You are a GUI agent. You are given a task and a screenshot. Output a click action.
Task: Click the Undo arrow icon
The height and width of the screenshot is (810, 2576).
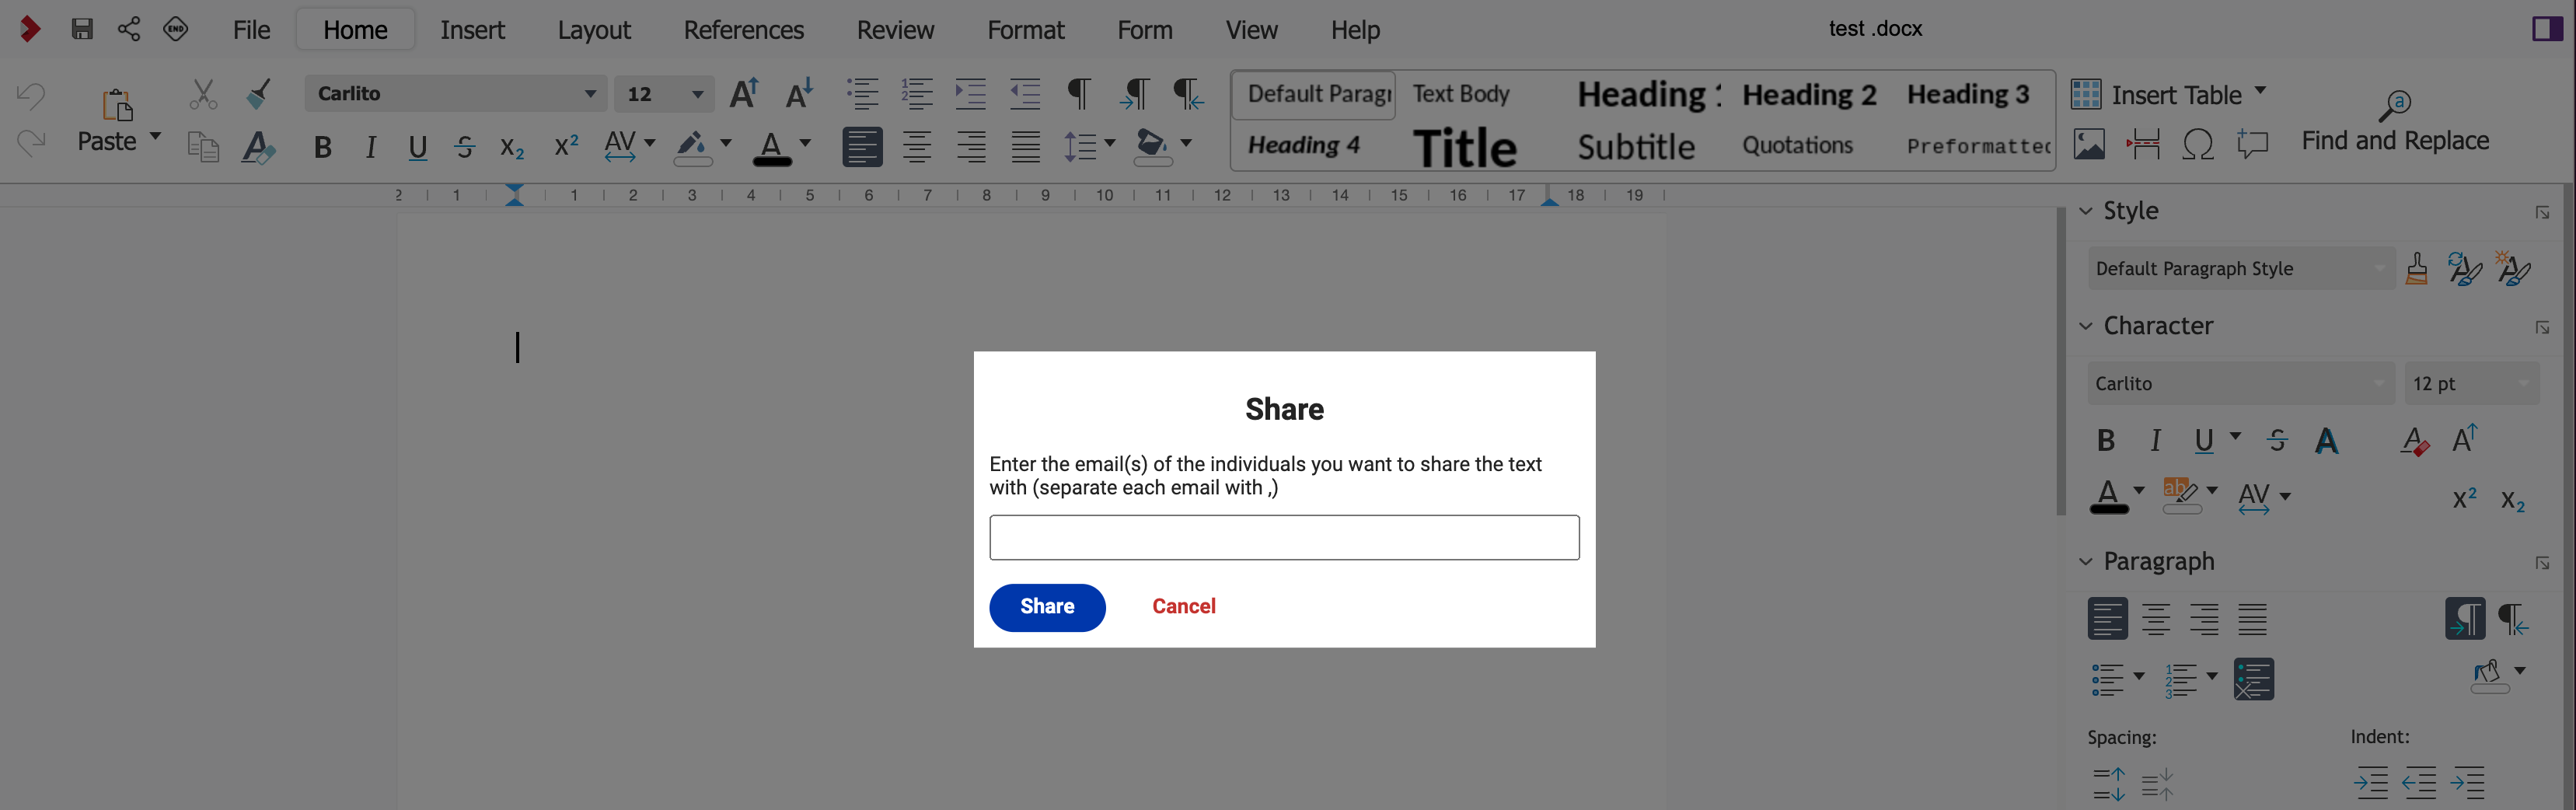(31, 96)
